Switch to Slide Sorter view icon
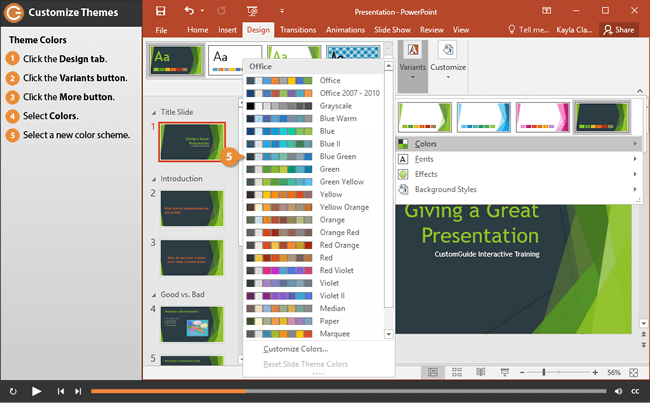Viewport: 650px width, 403px height. (x=455, y=372)
